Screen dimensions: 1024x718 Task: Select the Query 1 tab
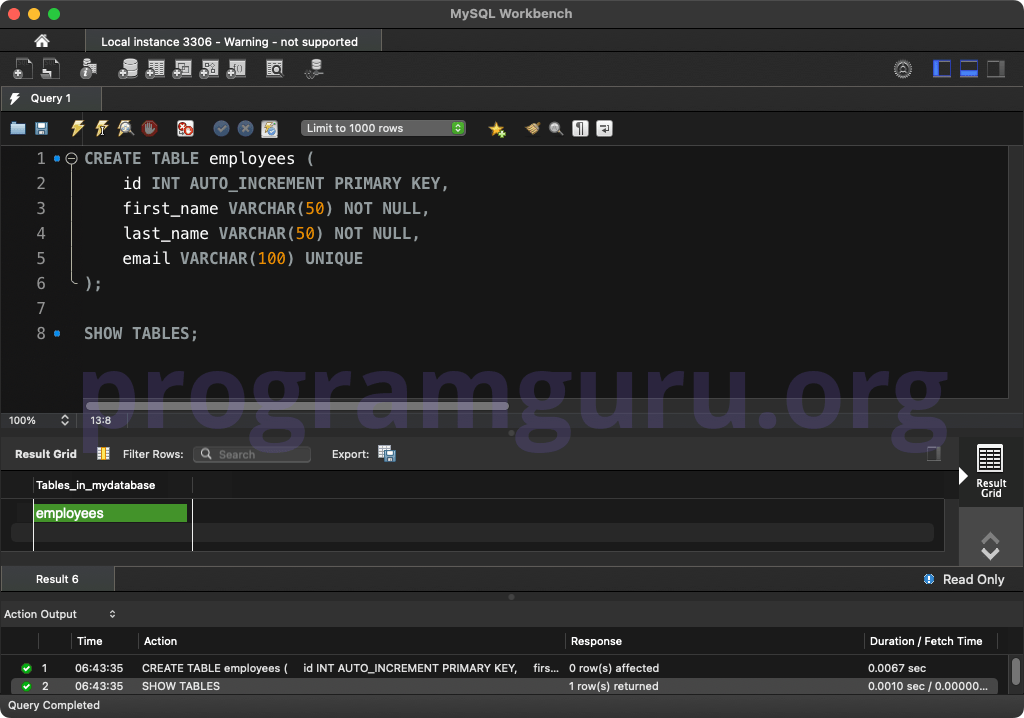point(51,98)
